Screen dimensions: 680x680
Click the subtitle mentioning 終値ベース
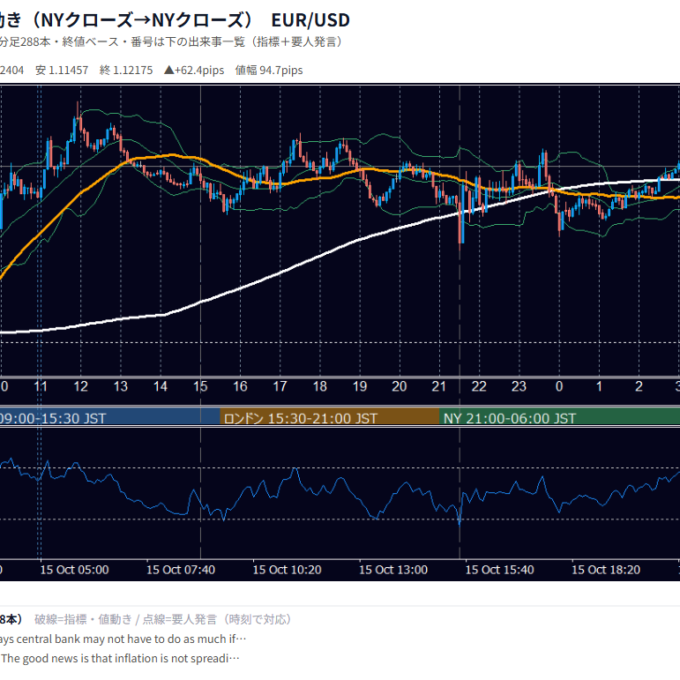(171, 42)
